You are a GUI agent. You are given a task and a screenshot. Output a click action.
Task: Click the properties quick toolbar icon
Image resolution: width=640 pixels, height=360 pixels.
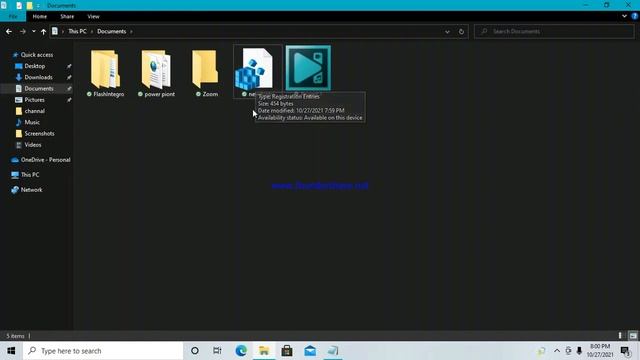(19, 6)
